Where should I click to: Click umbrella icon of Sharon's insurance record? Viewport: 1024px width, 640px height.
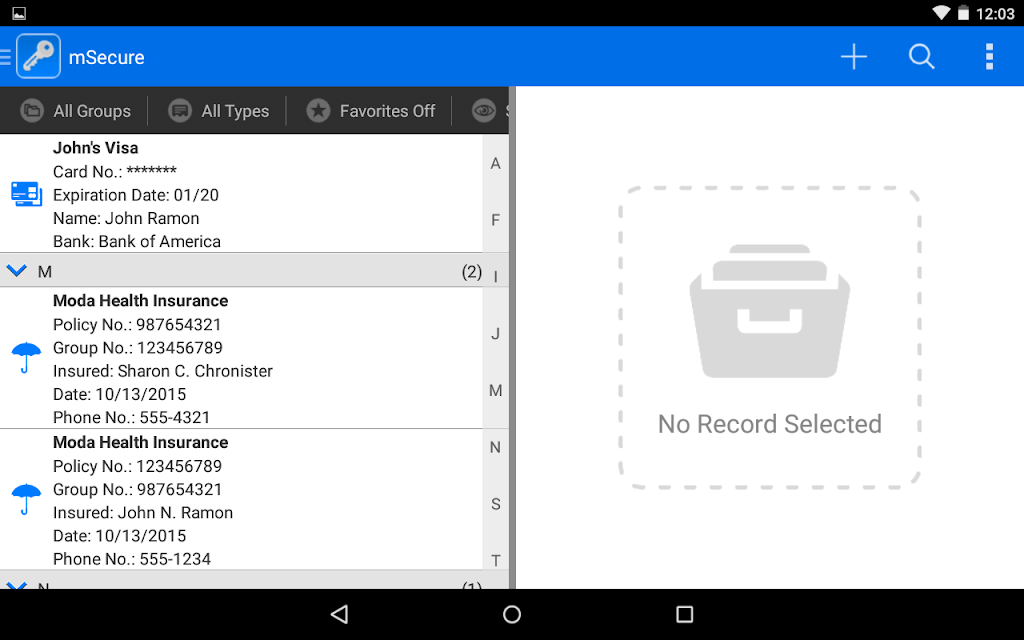pyautogui.click(x=26, y=358)
